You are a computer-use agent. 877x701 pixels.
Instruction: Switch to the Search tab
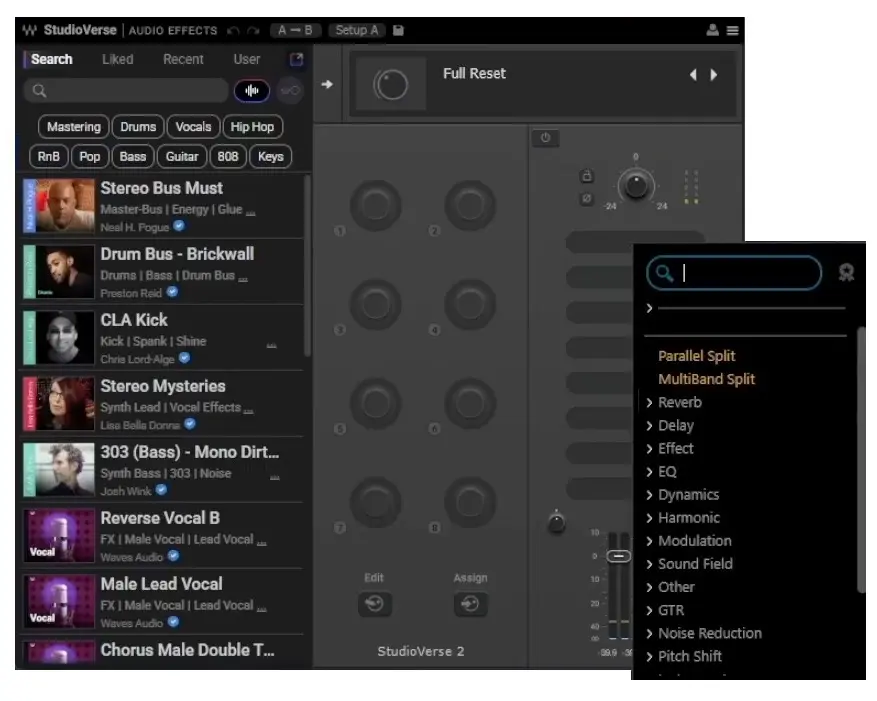51,59
